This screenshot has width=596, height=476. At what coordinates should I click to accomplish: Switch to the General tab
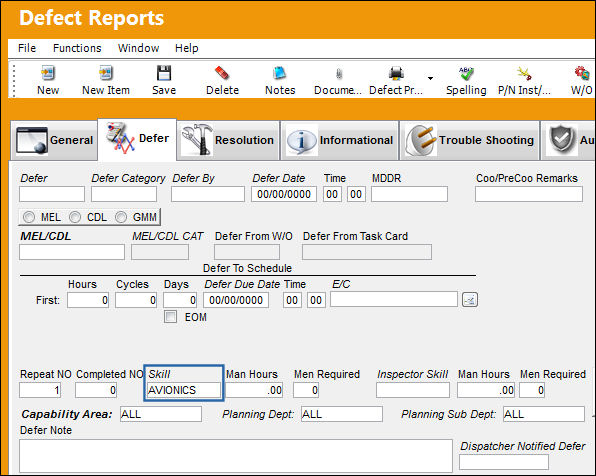pos(54,140)
